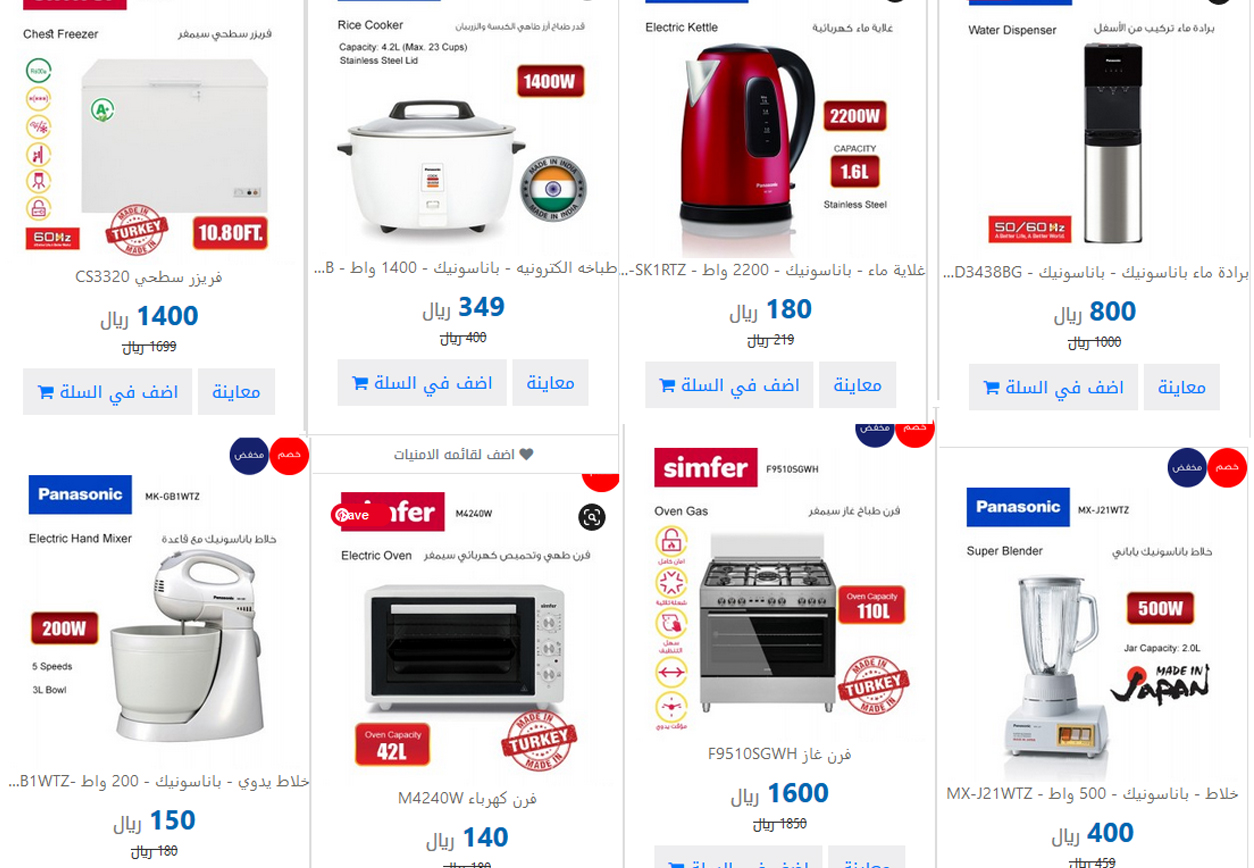
Task: Click the blue مخفض badge on hand mixer
Action: (249, 455)
